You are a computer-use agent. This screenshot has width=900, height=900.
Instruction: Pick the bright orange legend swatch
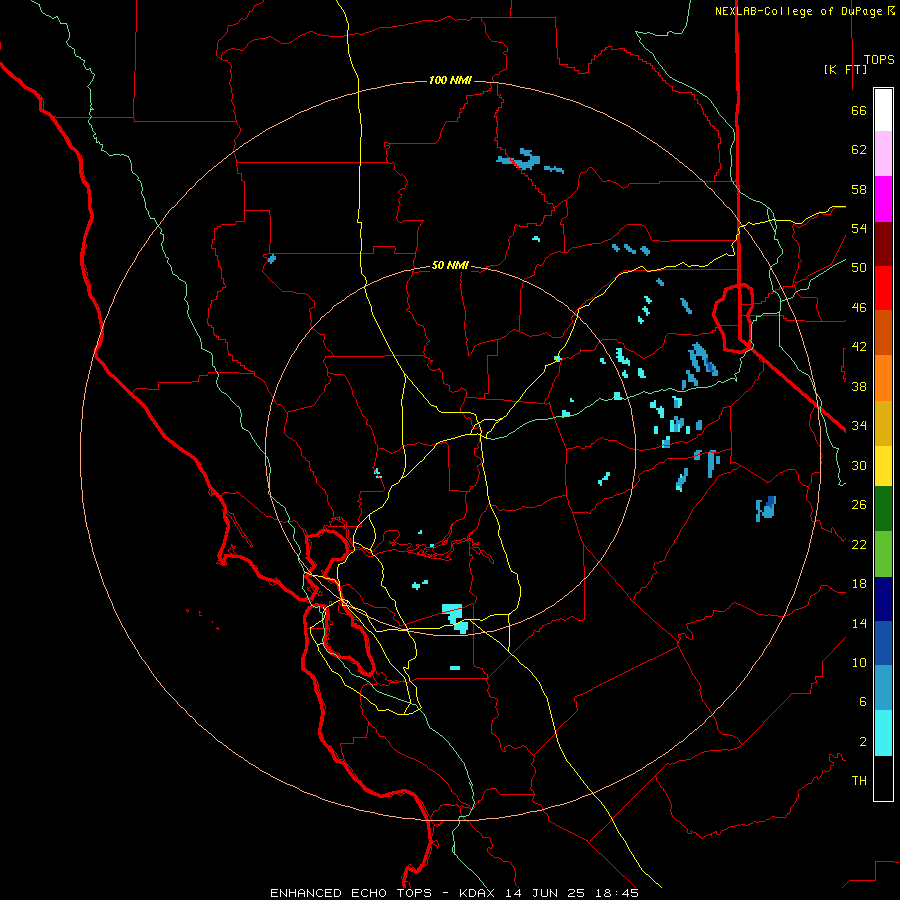tap(883, 378)
